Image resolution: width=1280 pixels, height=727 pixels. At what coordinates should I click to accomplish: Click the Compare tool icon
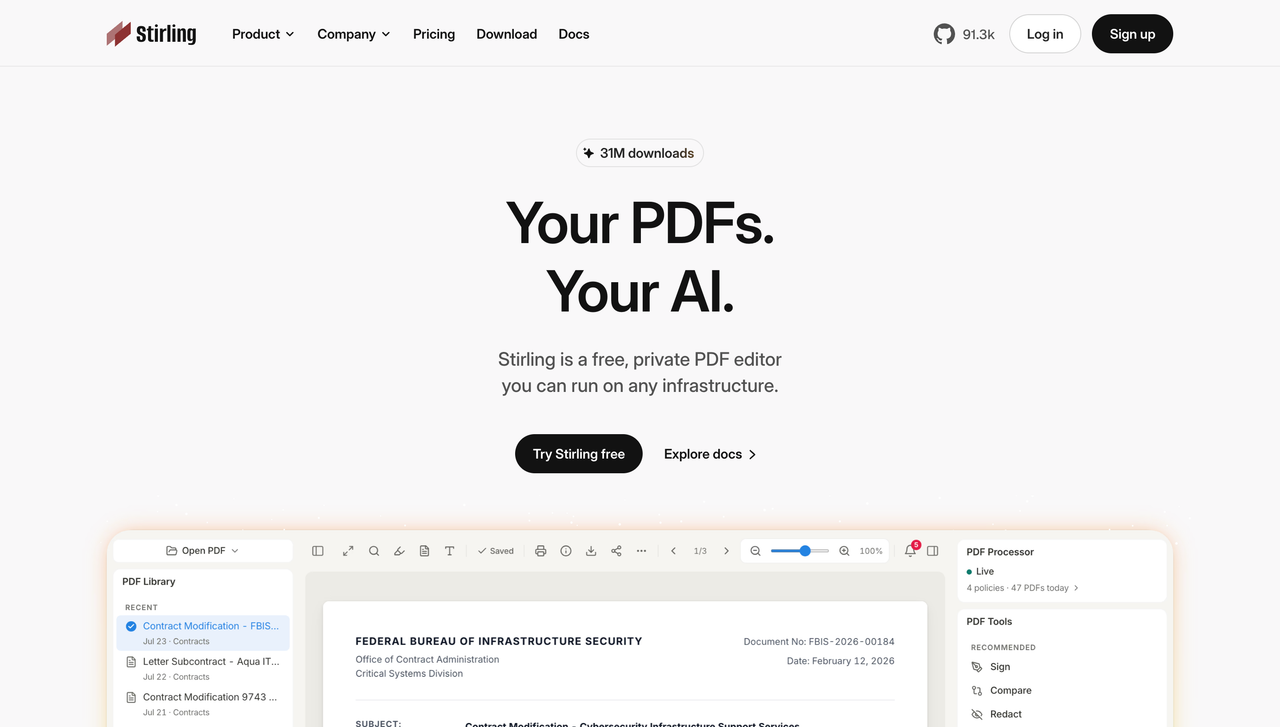coord(977,691)
